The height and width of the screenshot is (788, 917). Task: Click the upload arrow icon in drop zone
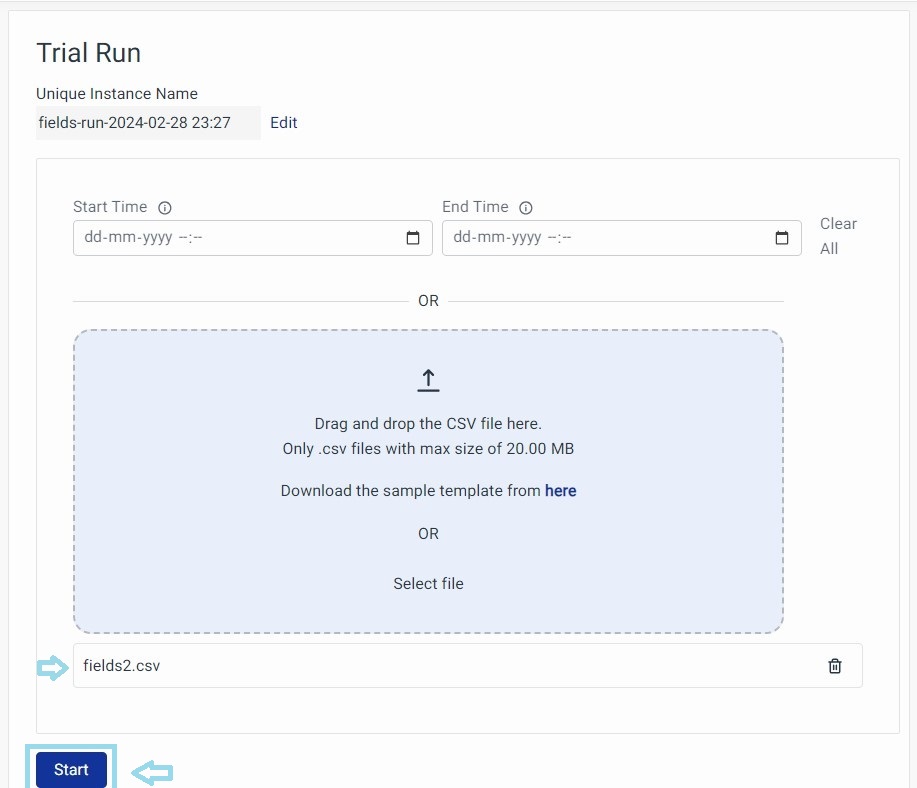click(428, 380)
